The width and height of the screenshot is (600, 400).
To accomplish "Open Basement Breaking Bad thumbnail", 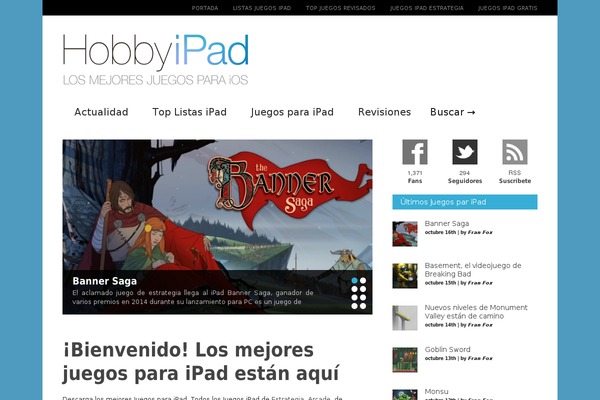I will coord(405,276).
